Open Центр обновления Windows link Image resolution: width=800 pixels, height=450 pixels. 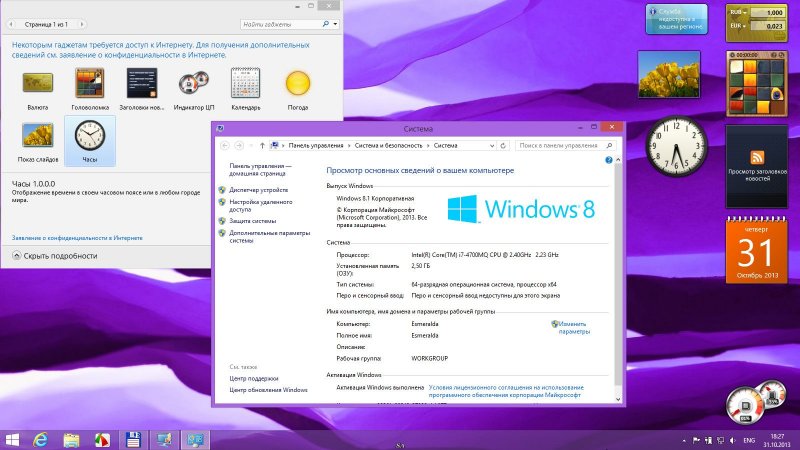click(x=268, y=390)
